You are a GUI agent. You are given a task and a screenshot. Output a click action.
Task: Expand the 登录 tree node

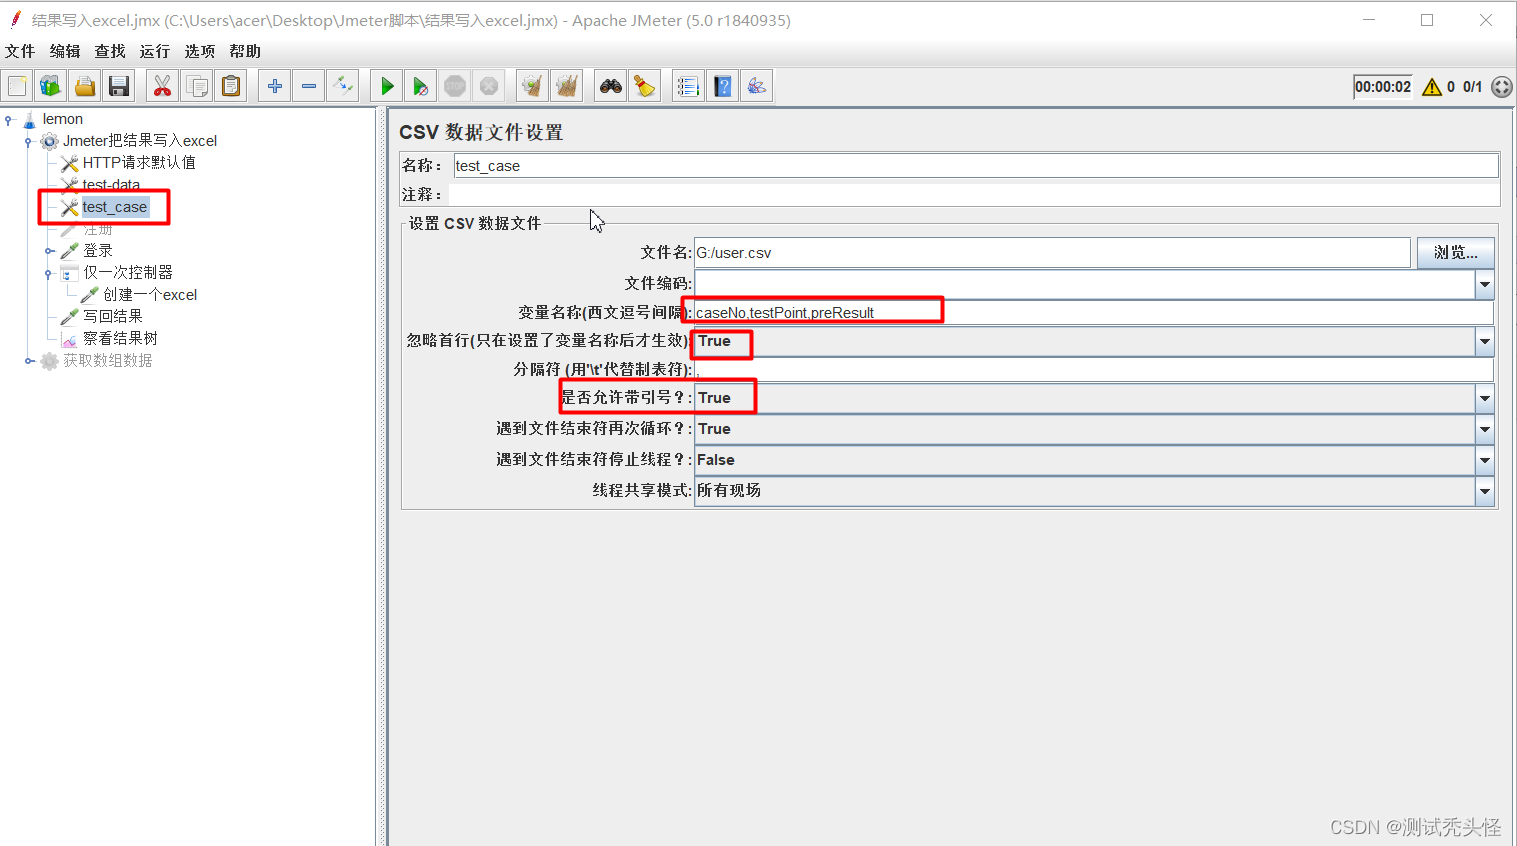pyautogui.click(x=49, y=251)
